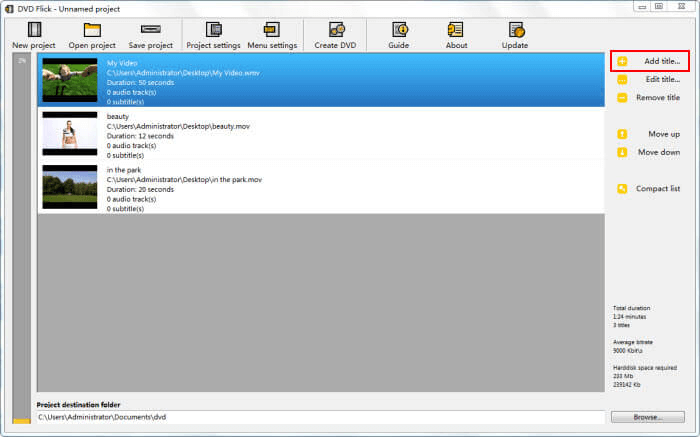Move the selected title up
The width and height of the screenshot is (700, 437).
[649, 134]
